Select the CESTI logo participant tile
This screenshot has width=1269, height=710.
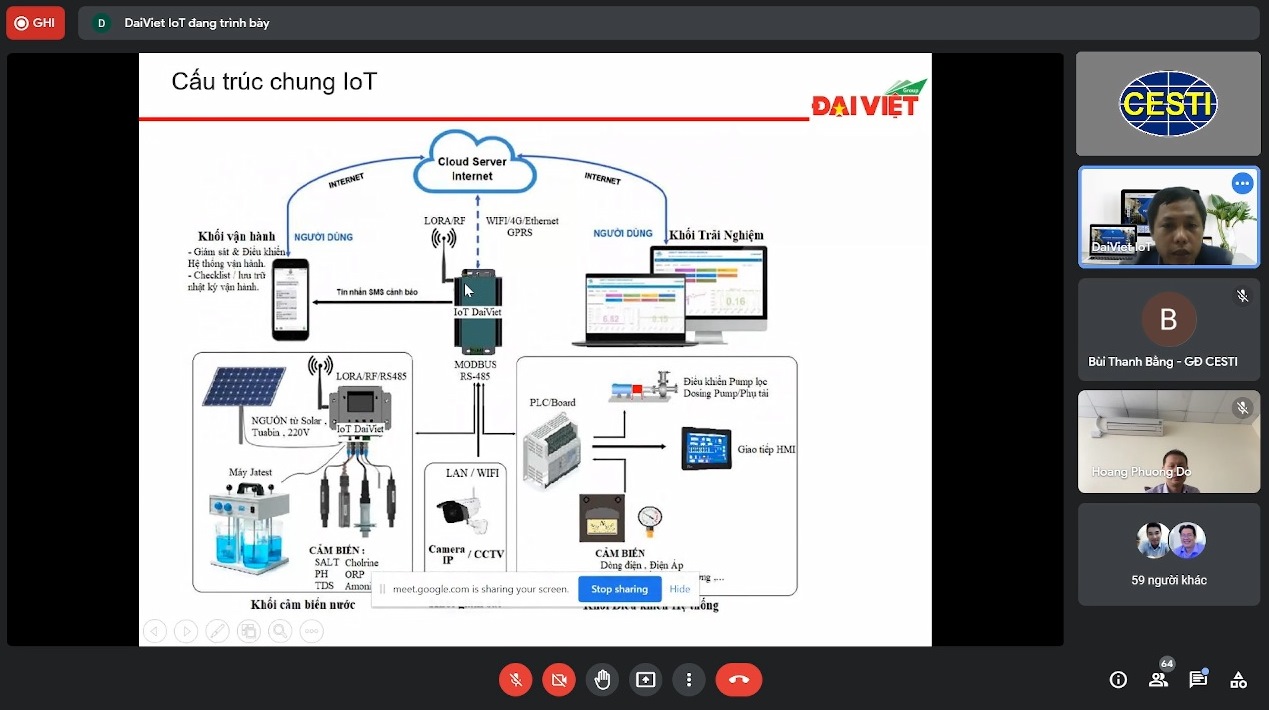point(1168,104)
